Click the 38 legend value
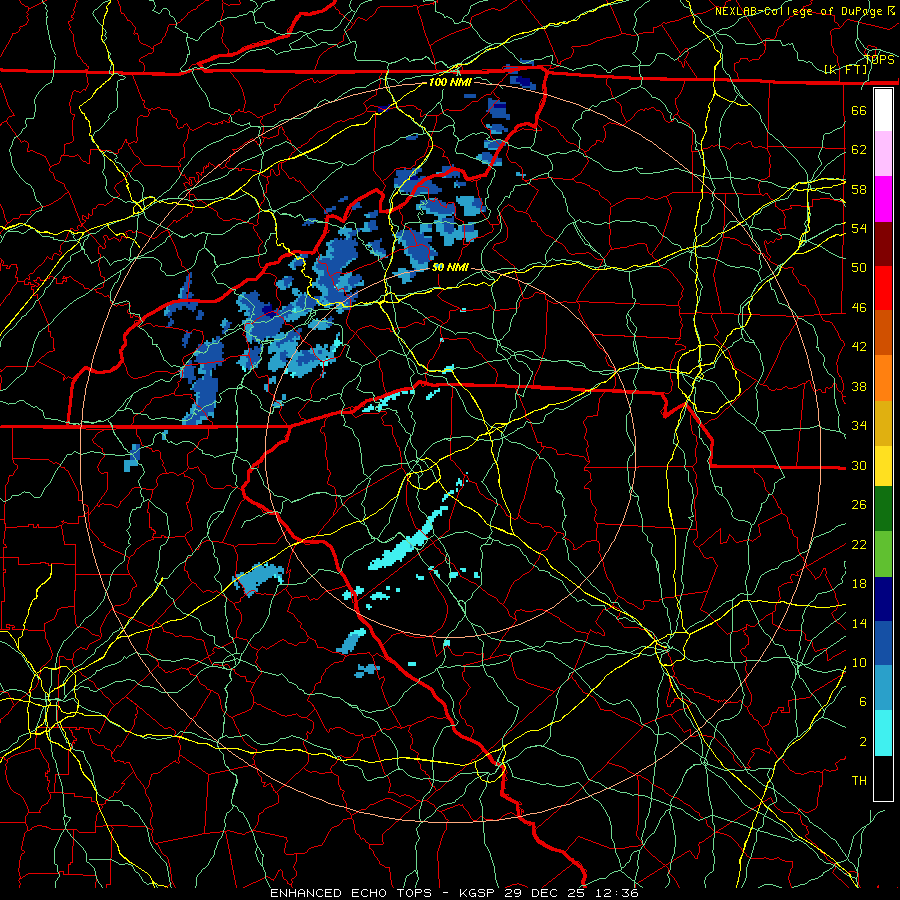Image resolution: width=900 pixels, height=900 pixels. coord(859,386)
